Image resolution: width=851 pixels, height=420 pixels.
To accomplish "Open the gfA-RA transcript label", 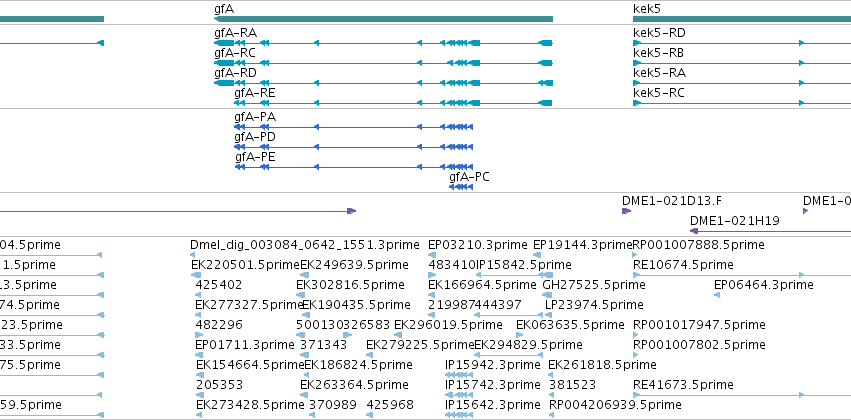I will [236, 33].
